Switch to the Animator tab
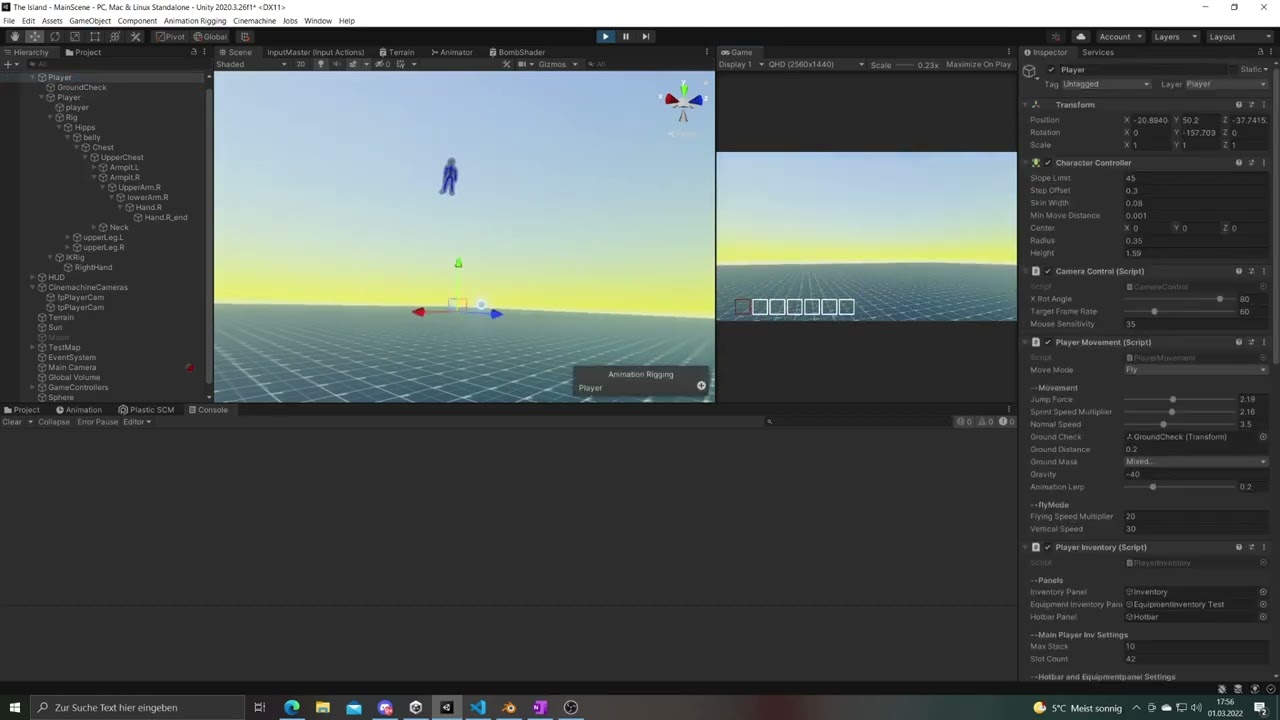 pos(454,52)
